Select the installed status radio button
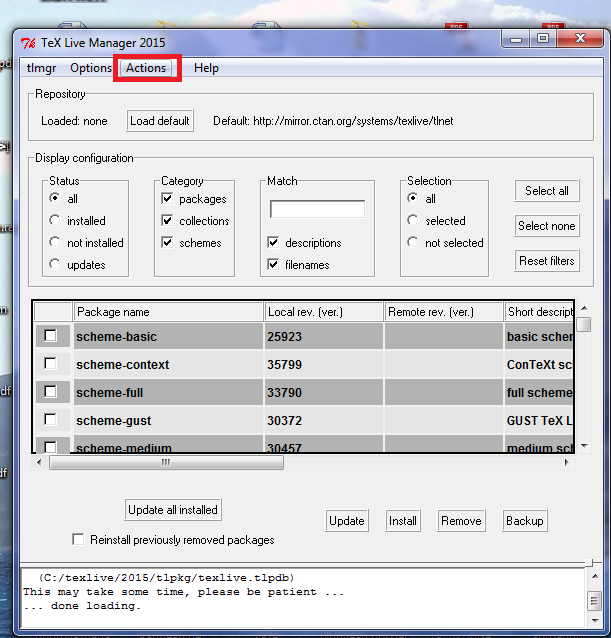This screenshot has height=638, width=611. tap(54, 221)
